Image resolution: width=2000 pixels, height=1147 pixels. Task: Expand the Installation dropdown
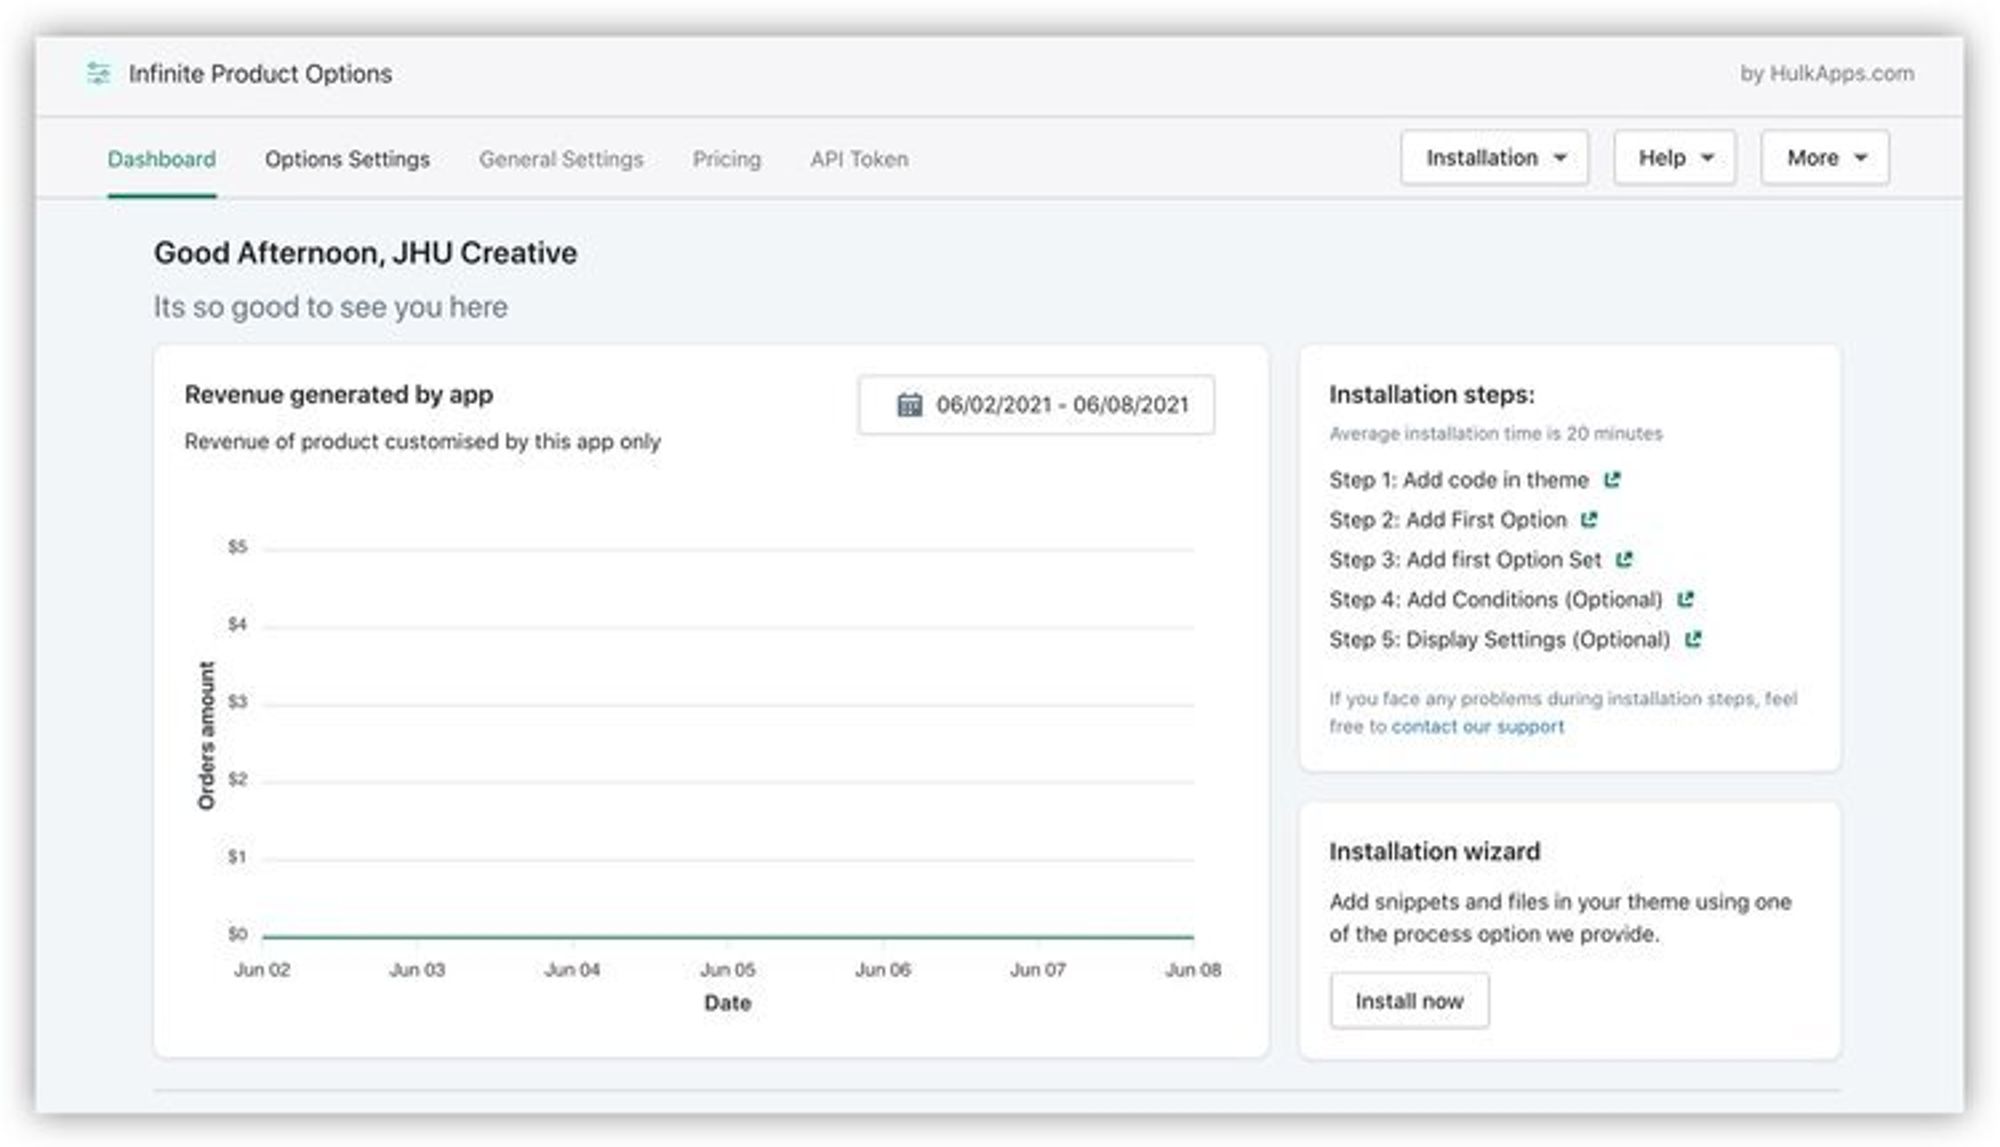1494,158
